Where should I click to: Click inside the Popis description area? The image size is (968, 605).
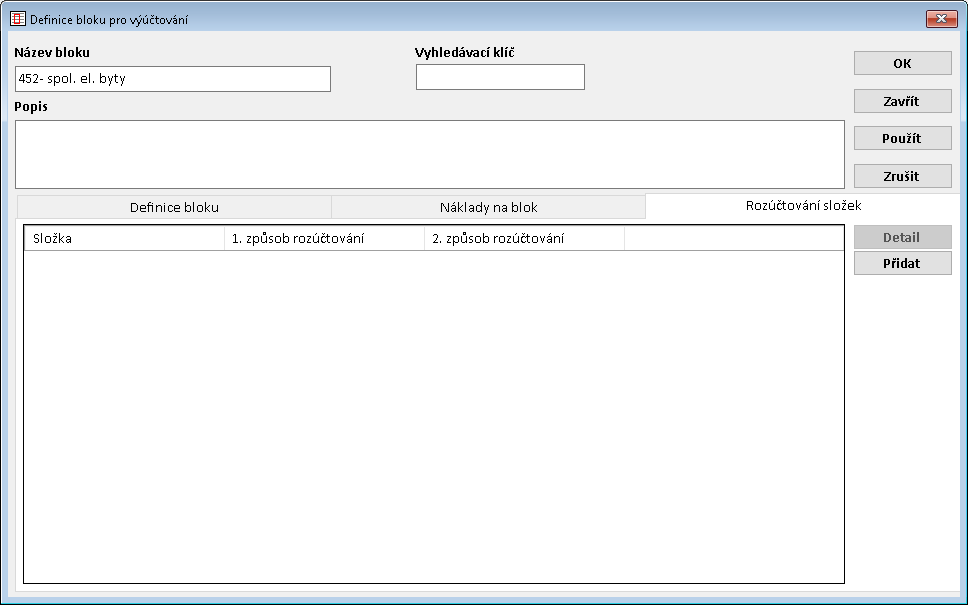point(430,154)
